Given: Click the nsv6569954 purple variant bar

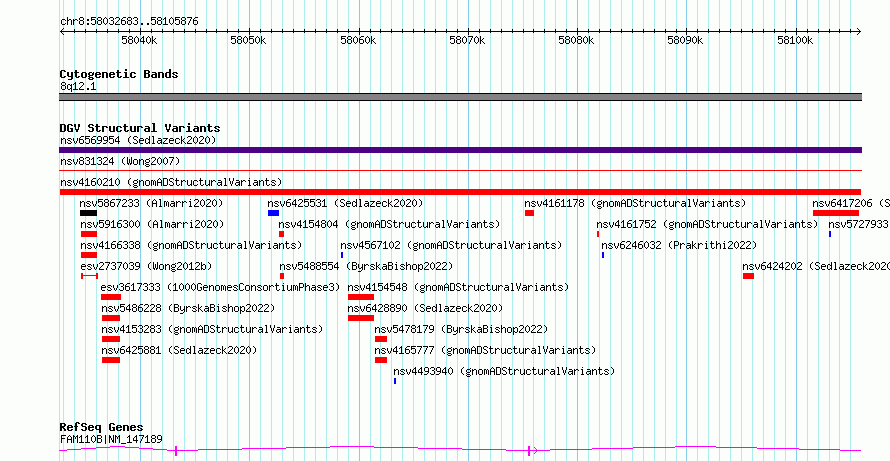Looking at the screenshot, I should (460, 150).
